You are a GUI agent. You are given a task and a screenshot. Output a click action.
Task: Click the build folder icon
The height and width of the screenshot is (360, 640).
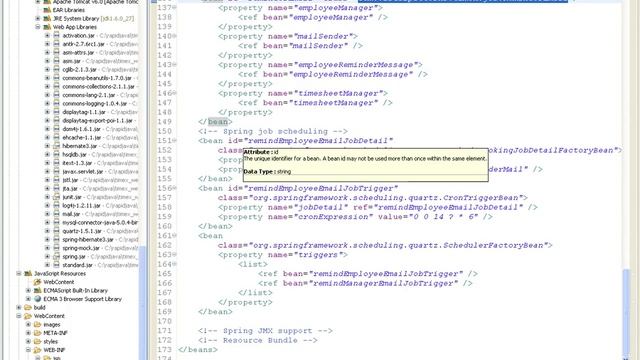[x=28, y=307]
